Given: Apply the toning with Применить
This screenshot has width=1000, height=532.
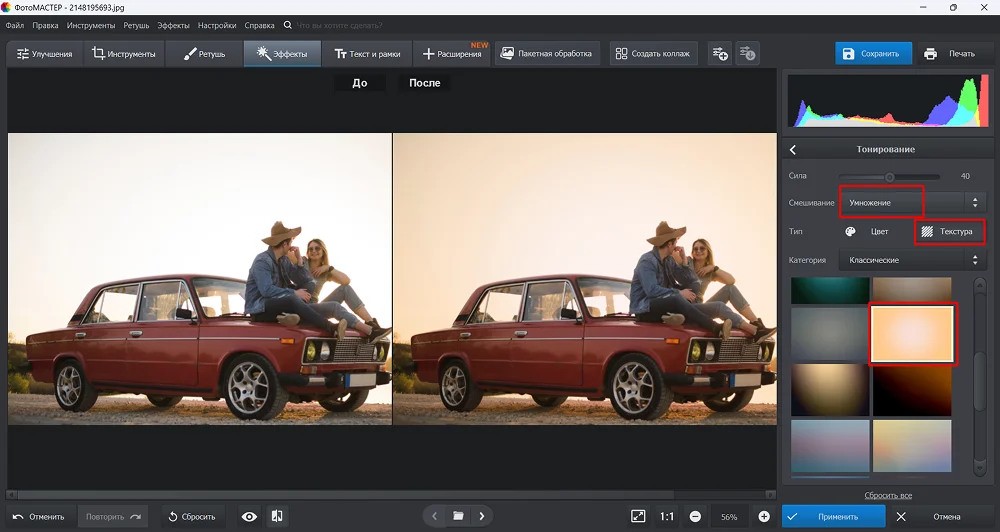Looking at the screenshot, I should [x=834, y=517].
